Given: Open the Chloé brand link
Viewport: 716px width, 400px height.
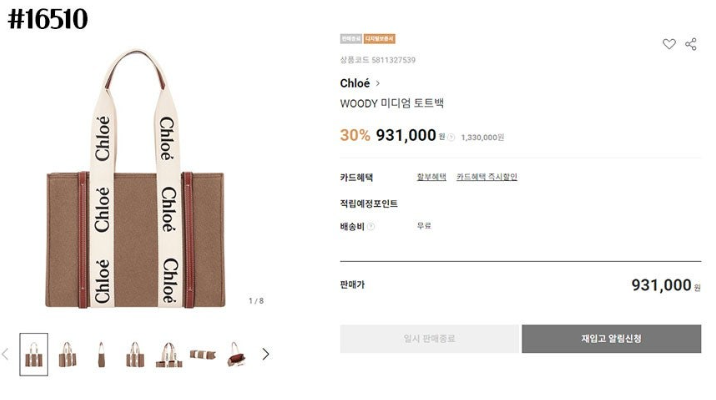Looking at the screenshot, I should 355,83.
